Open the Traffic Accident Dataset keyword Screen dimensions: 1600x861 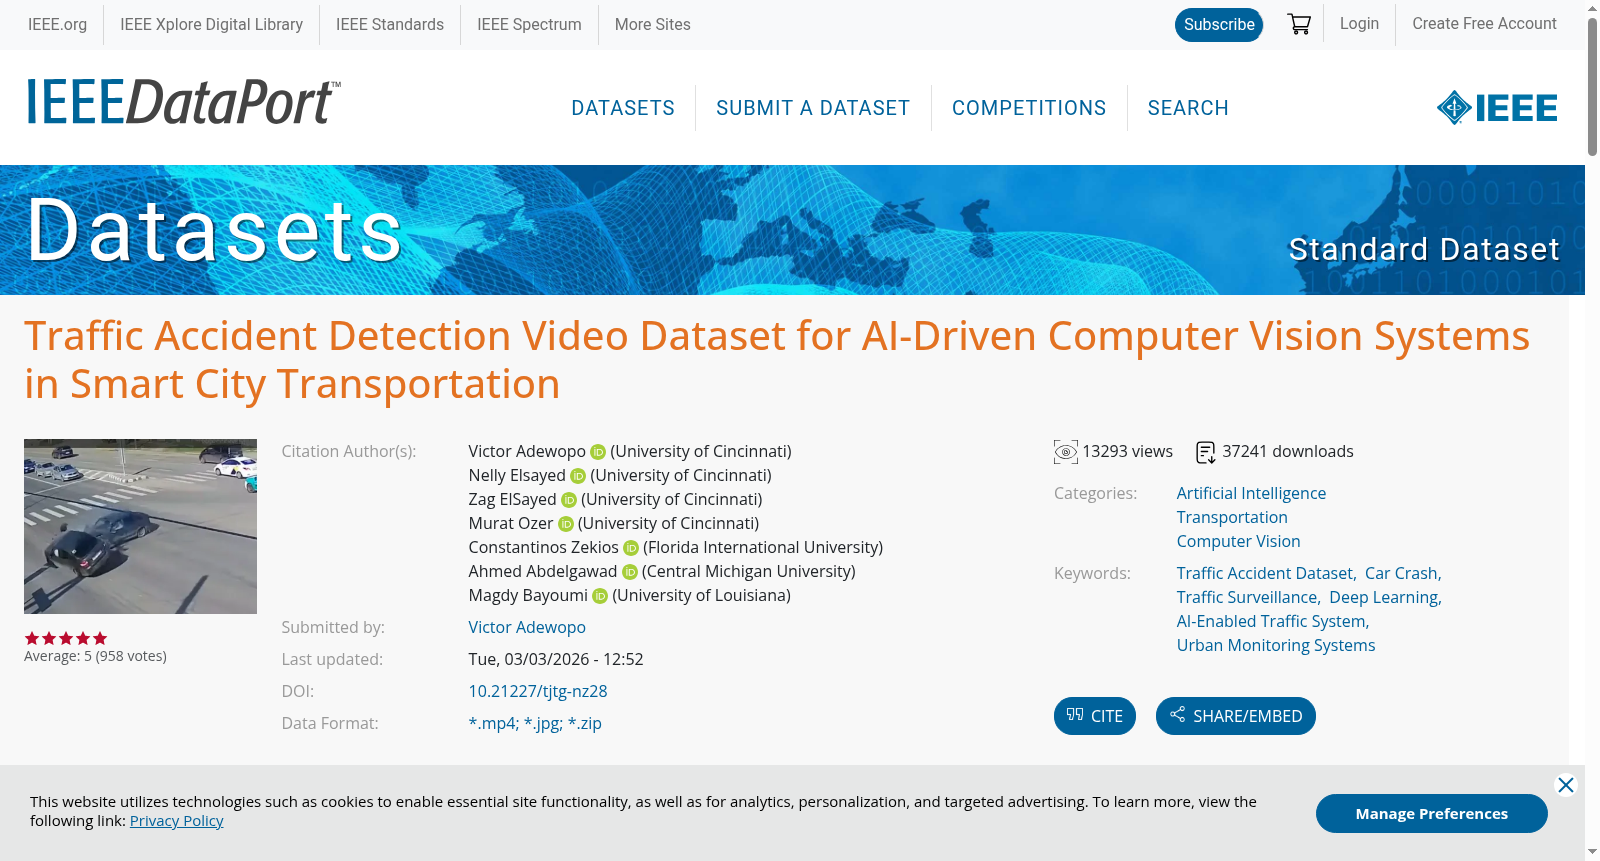pos(1265,574)
